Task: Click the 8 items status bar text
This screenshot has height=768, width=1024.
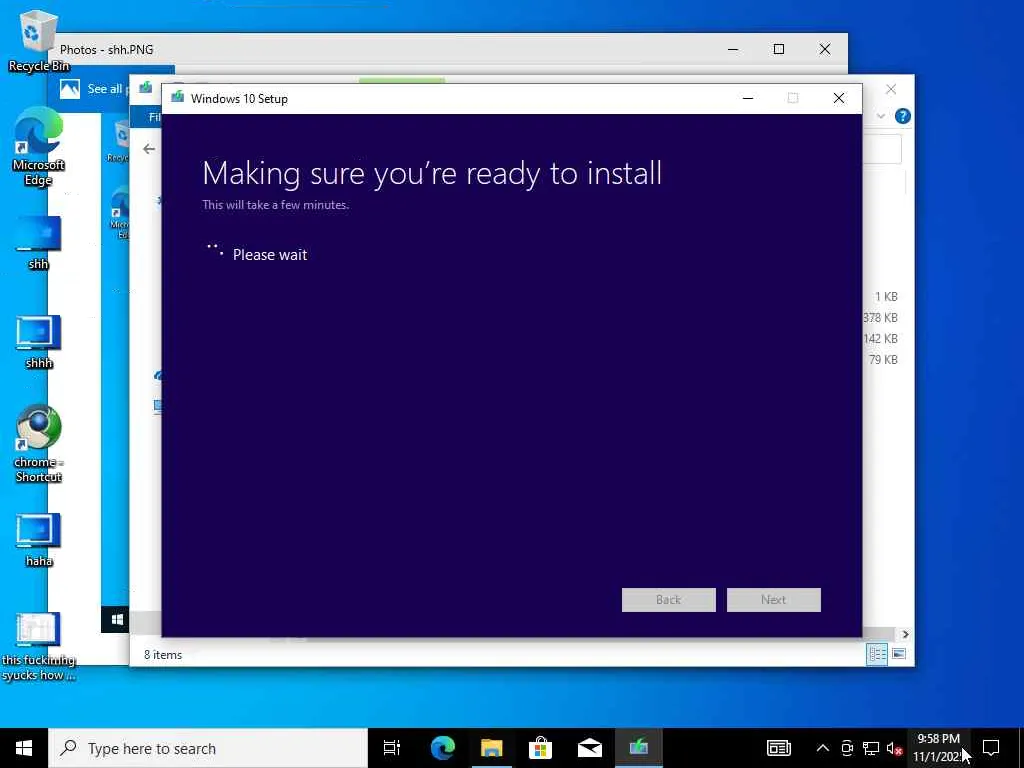Action: 163,654
